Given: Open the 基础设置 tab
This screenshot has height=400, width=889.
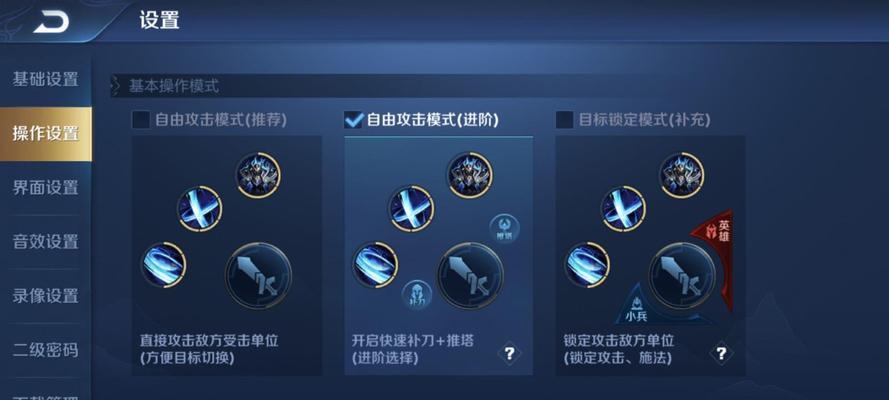Looking at the screenshot, I should [x=45, y=79].
